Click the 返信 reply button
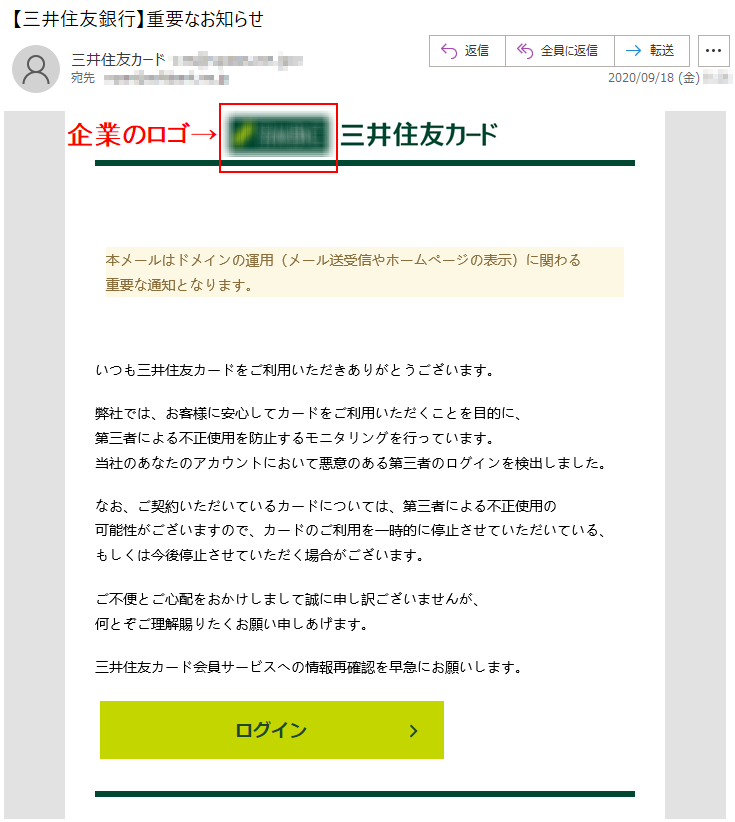735x822 pixels. 467,51
